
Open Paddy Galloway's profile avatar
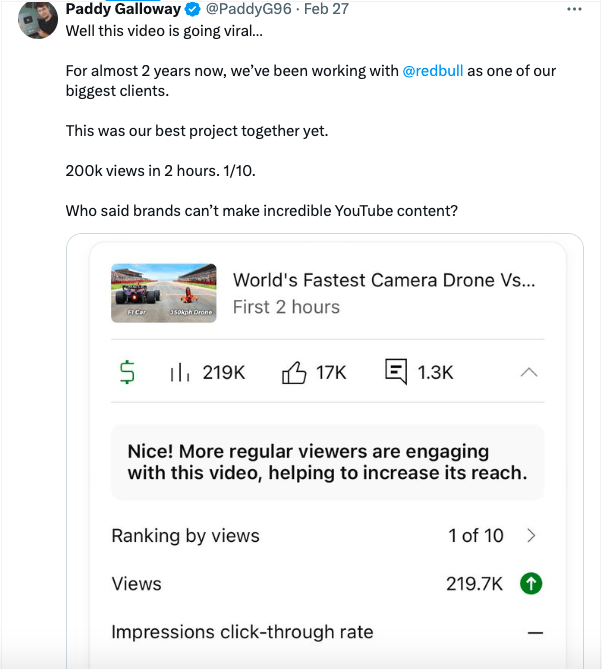[37, 18]
